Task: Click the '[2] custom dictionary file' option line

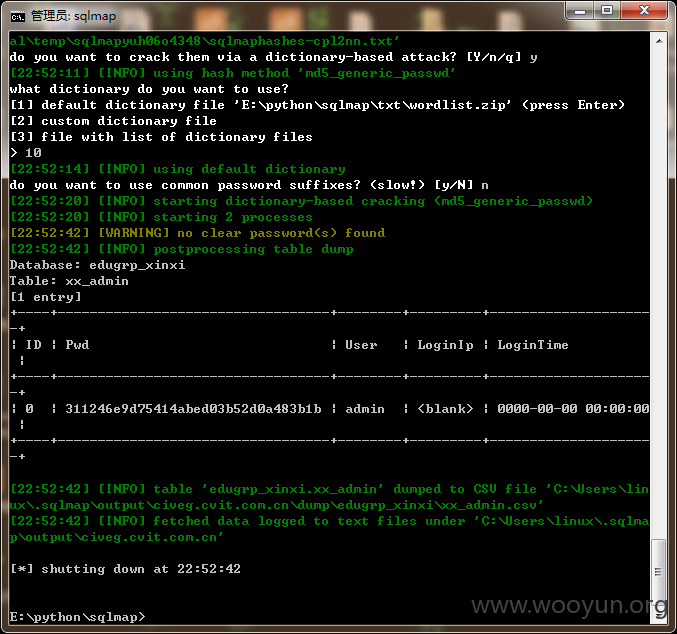Action: coord(113,121)
